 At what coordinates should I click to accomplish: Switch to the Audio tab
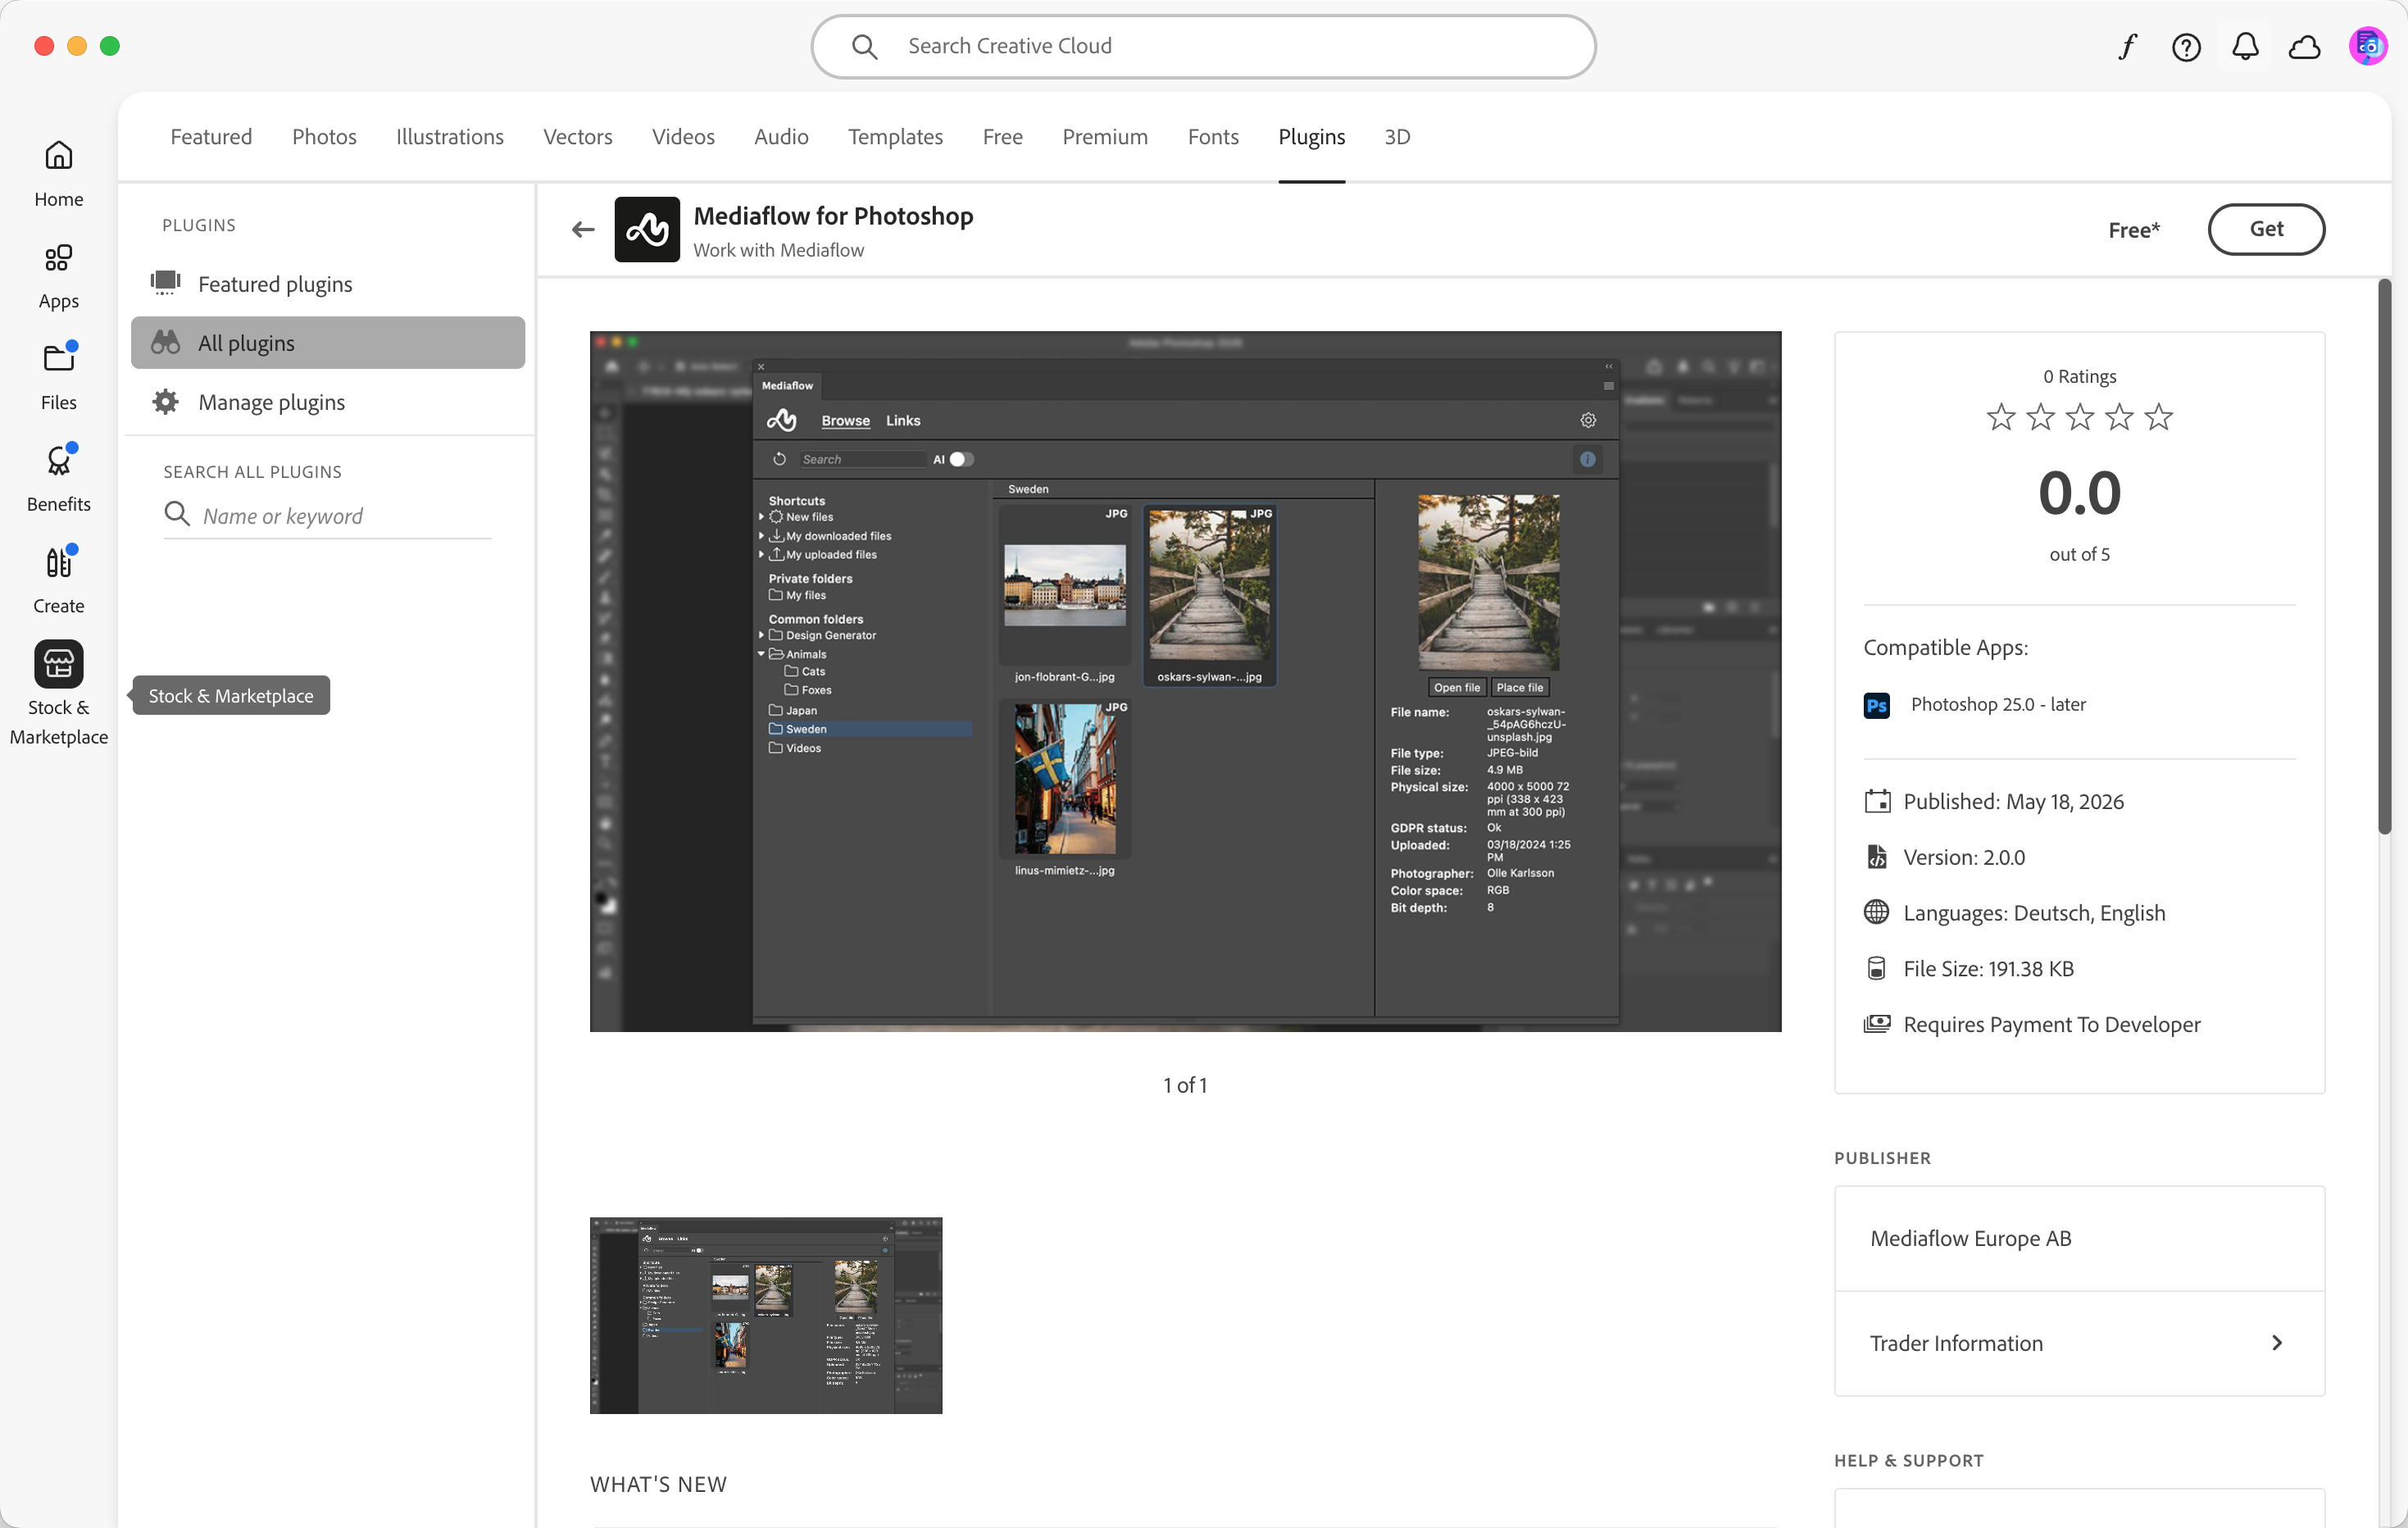(x=781, y=137)
